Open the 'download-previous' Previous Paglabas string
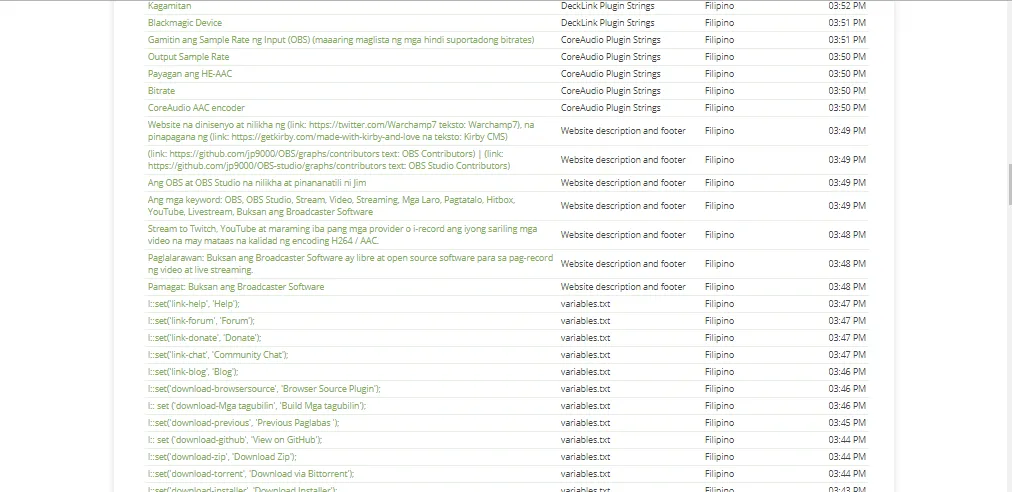 point(243,423)
